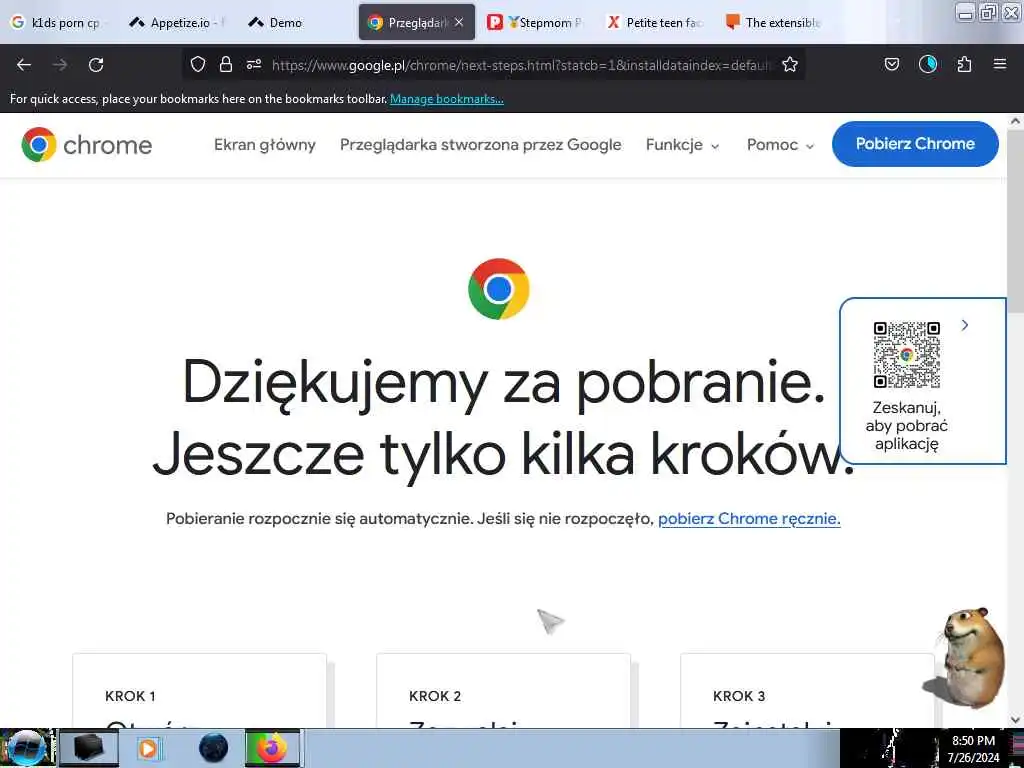Minimize the Firefox window
The width and height of the screenshot is (1024, 768).
click(x=965, y=12)
